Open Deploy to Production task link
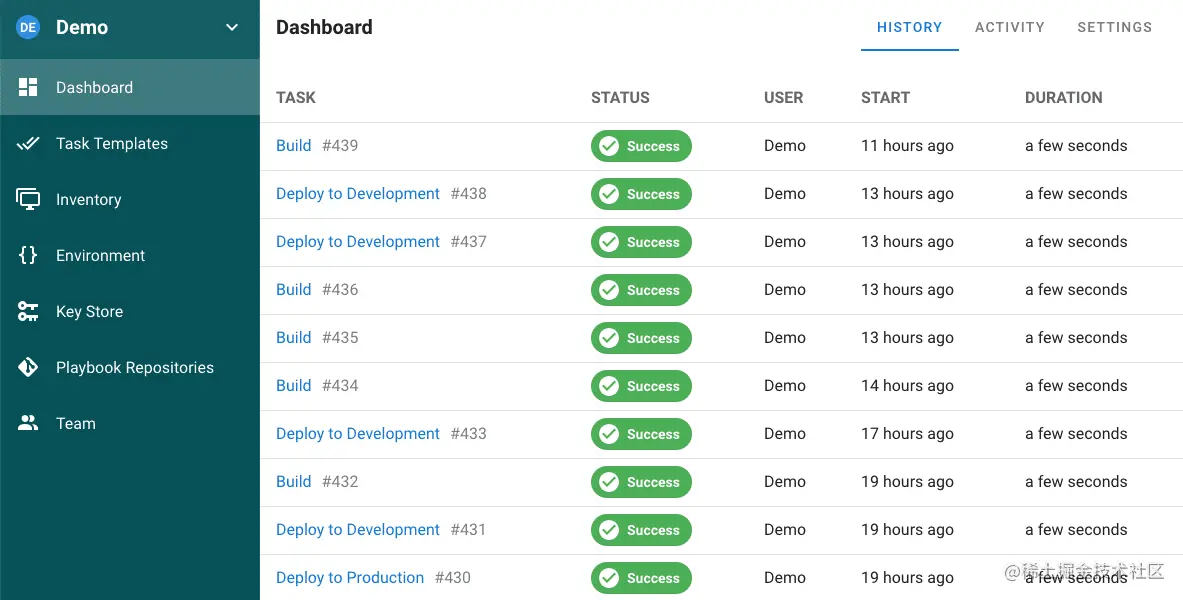 point(350,577)
